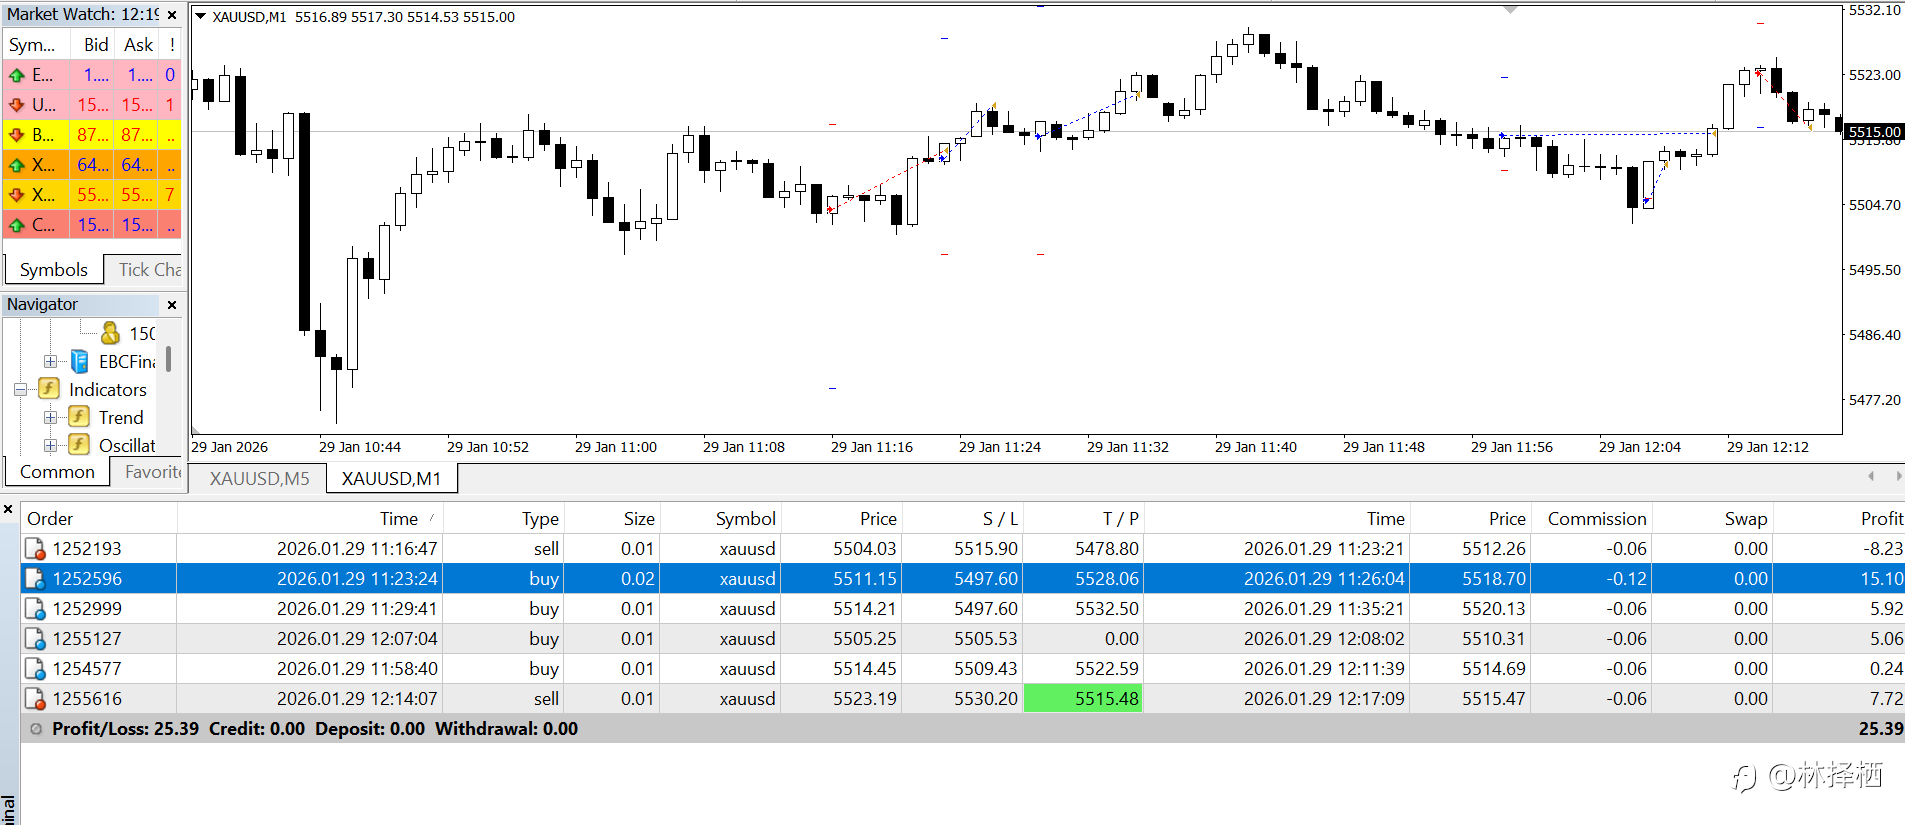Click the Profit/Loss summary circle icon
The width and height of the screenshot is (1905, 825).
pyautogui.click(x=36, y=729)
